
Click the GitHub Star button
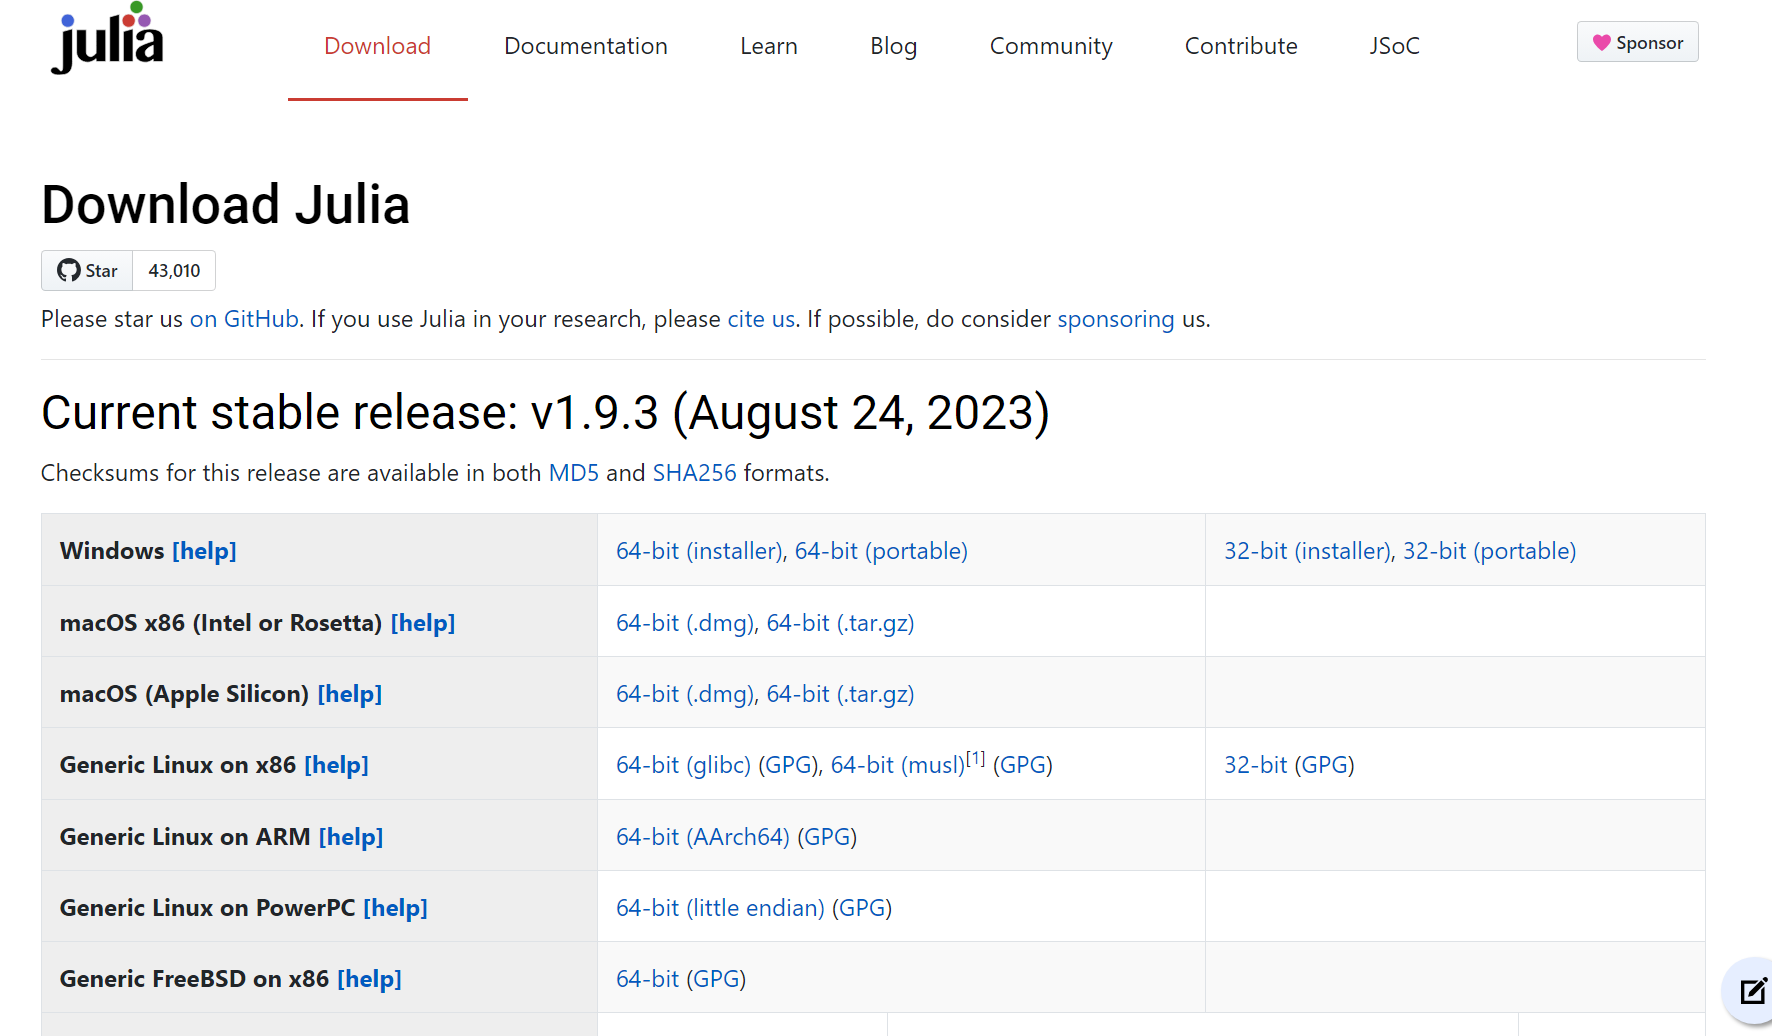pyautogui.click(x=87, y=271)
